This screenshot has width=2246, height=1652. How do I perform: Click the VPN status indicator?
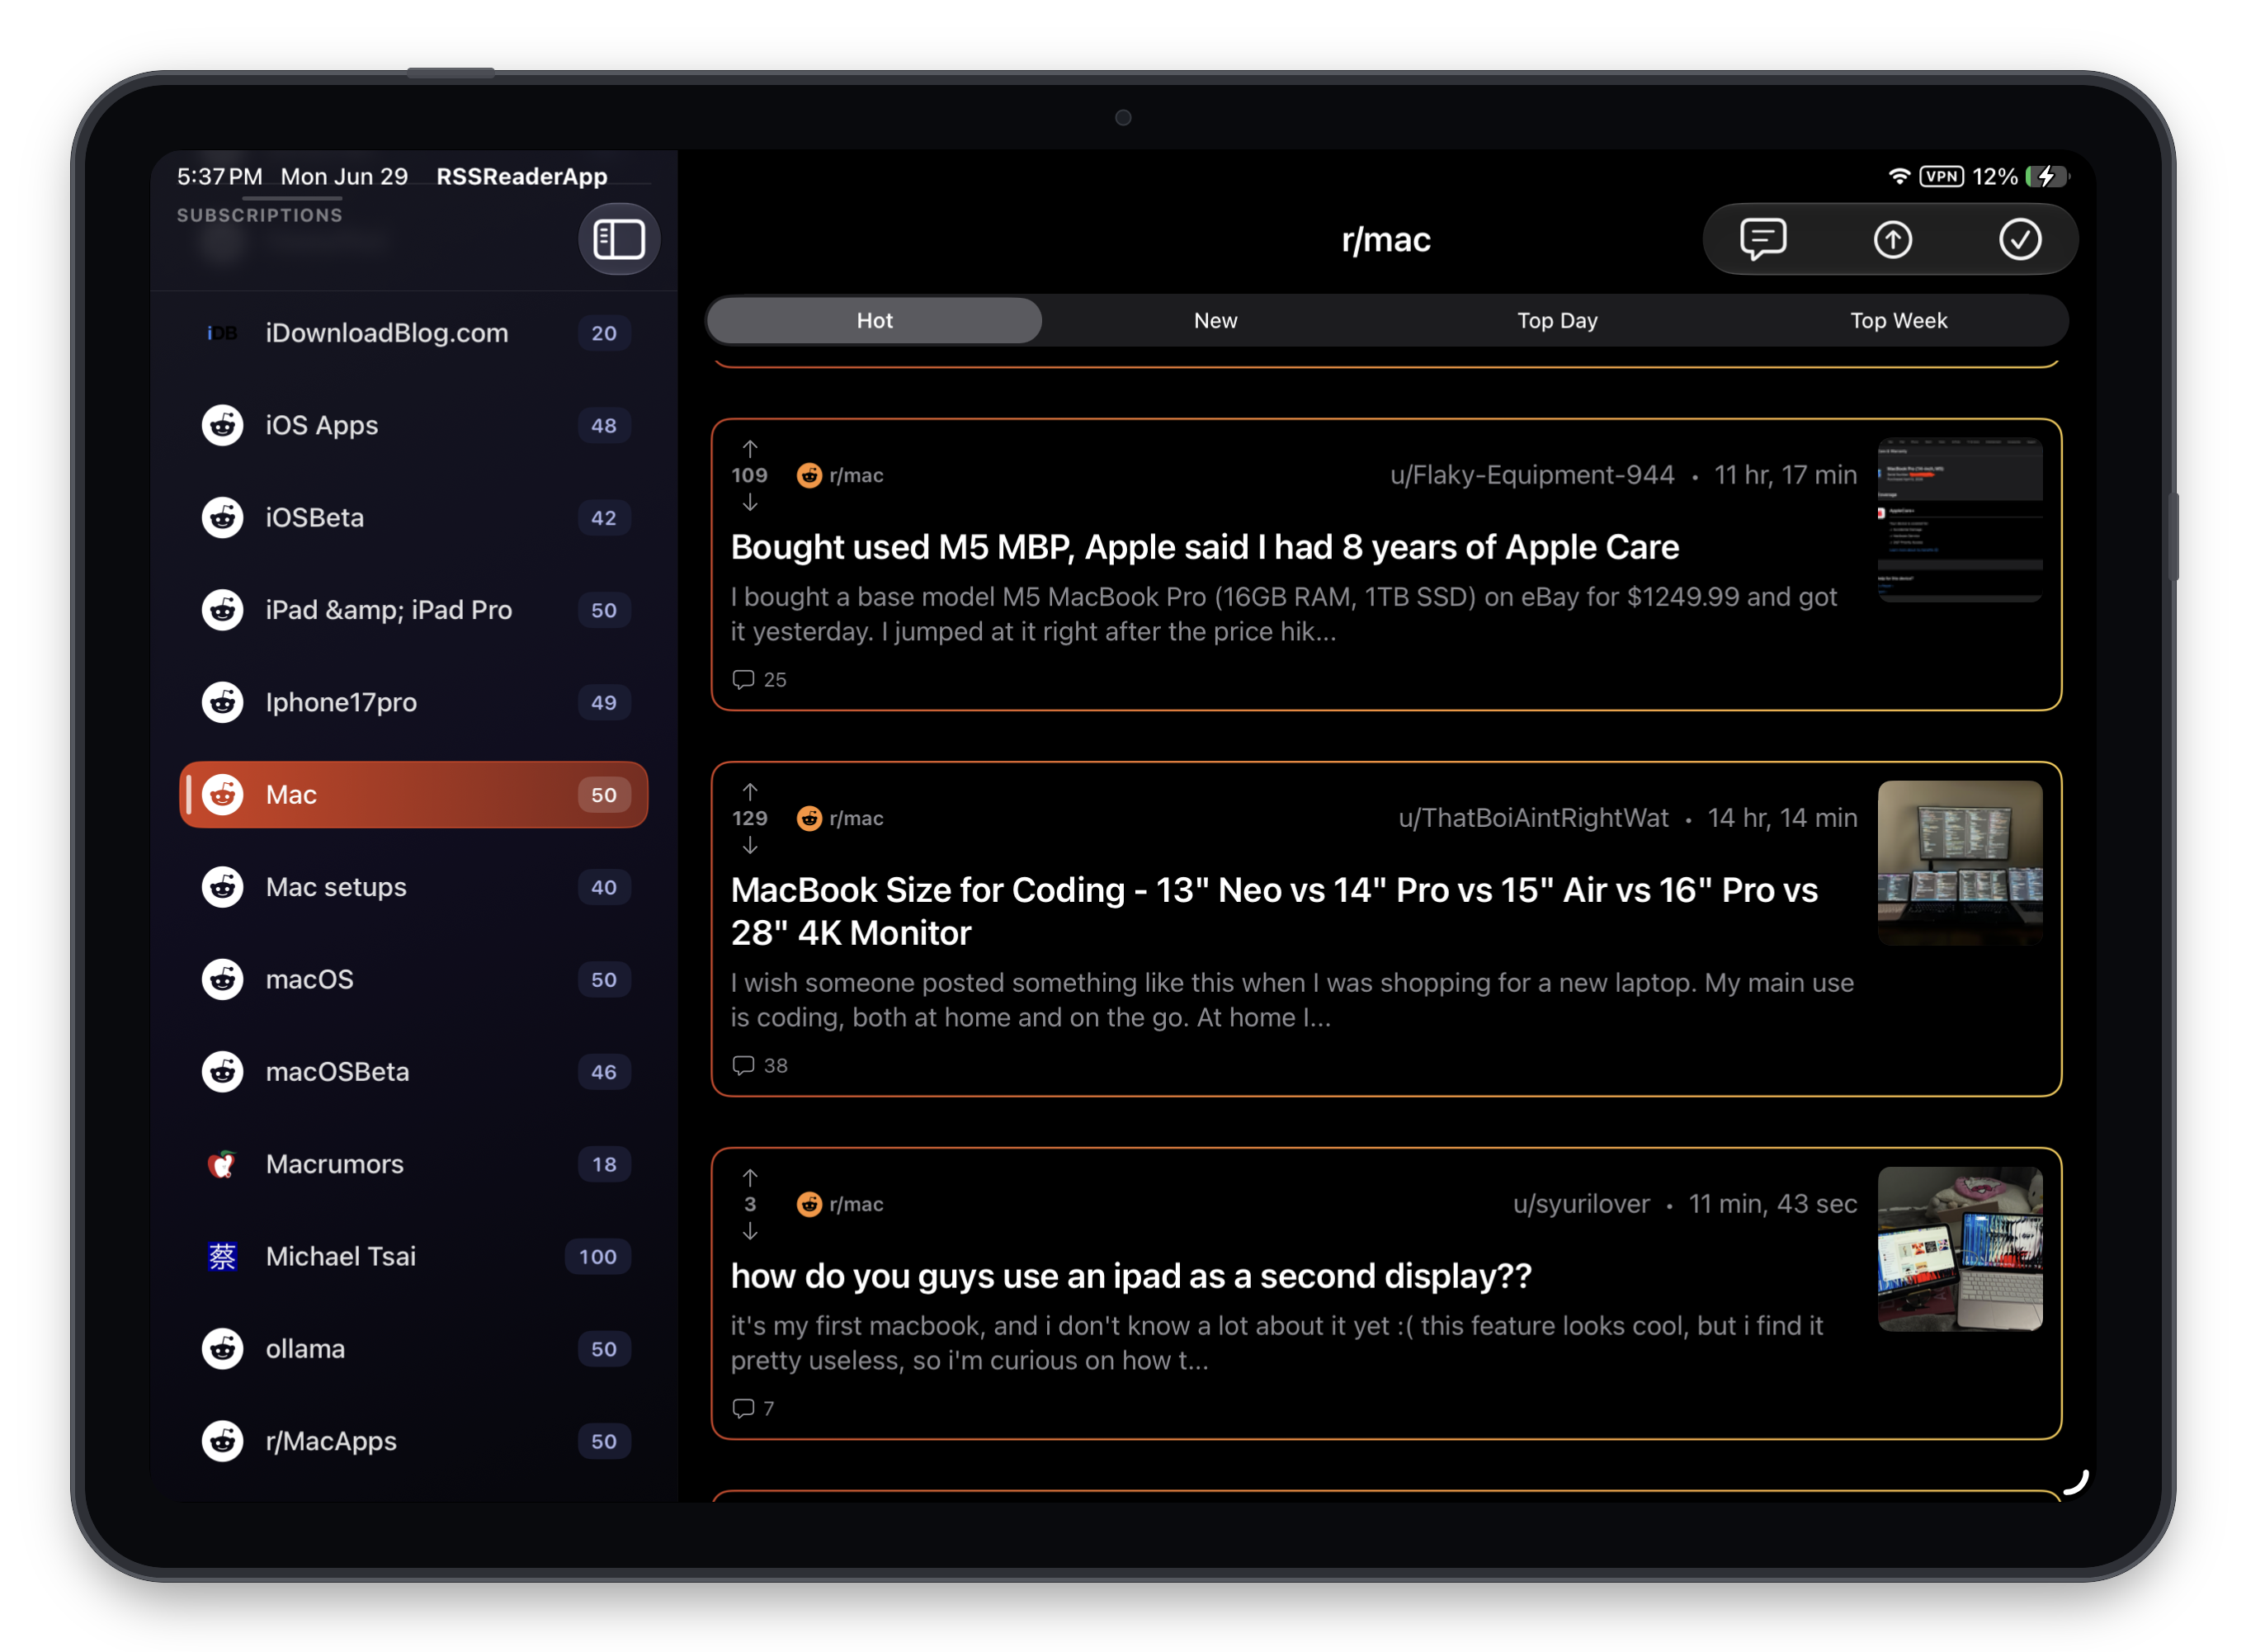[x=1941, y=176]
